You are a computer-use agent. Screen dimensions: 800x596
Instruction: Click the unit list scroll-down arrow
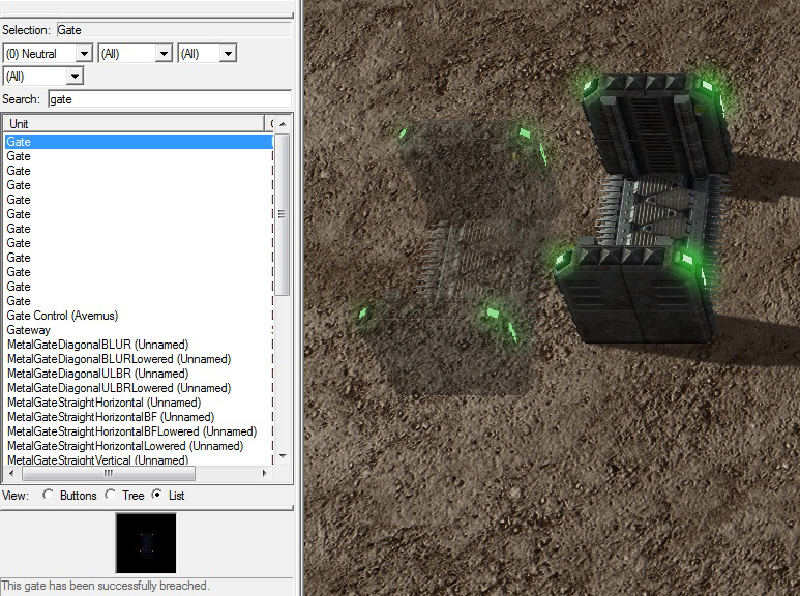(x=283, y=456)
